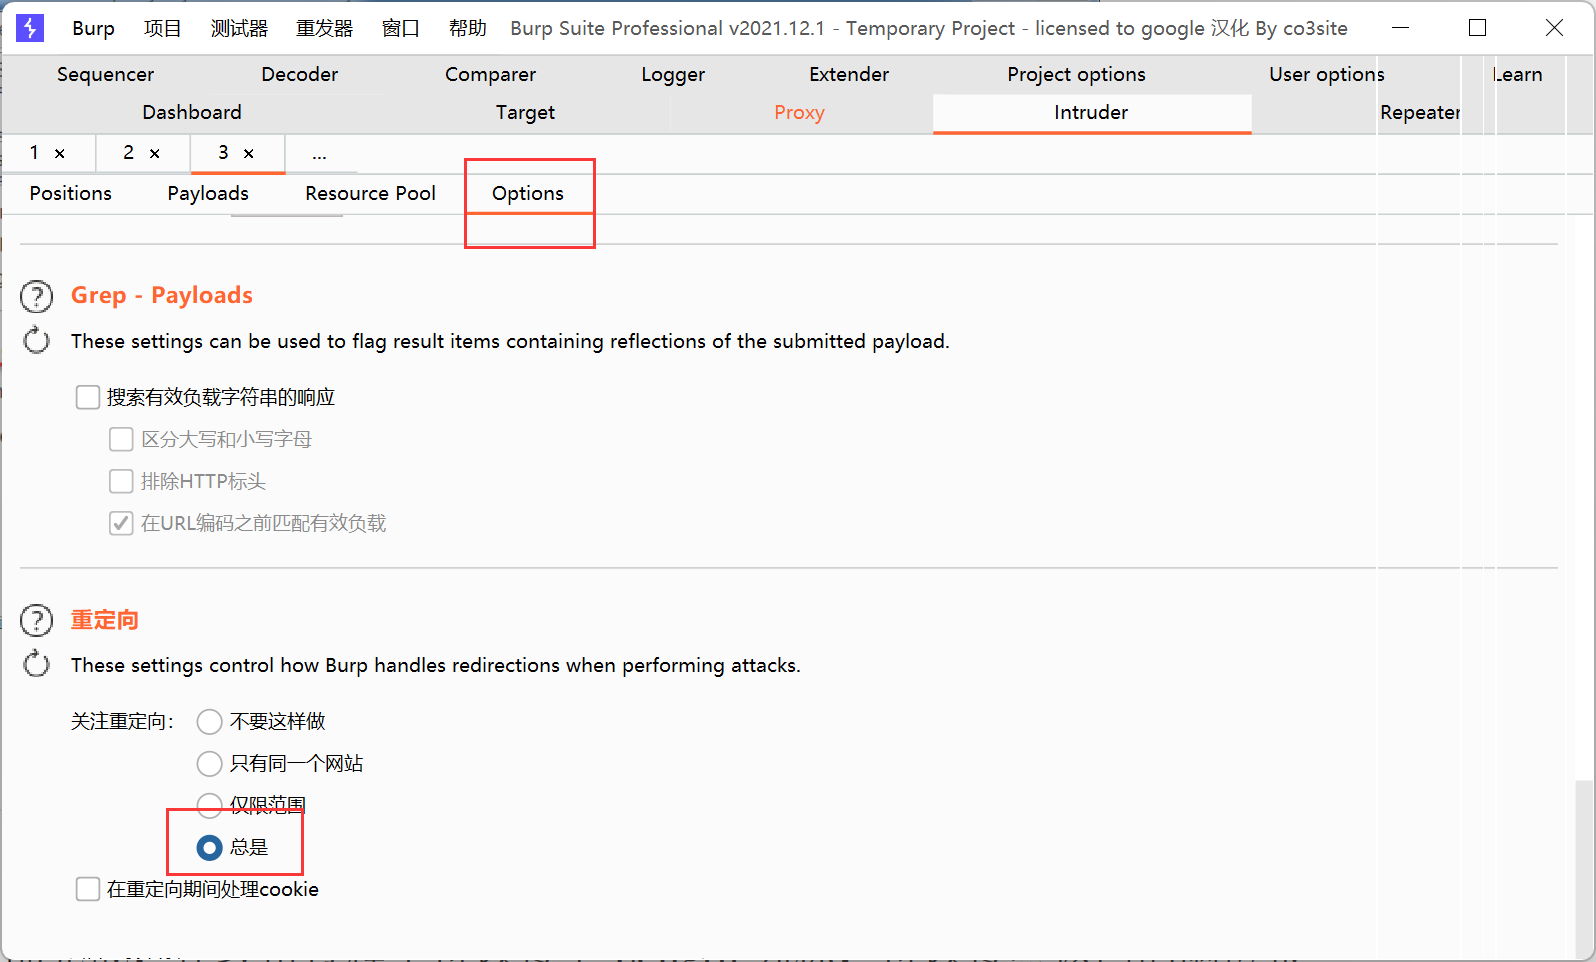This screenshot has width=1596, height=962.
Task: Open the 项目 menu
Action: (162, 28)
